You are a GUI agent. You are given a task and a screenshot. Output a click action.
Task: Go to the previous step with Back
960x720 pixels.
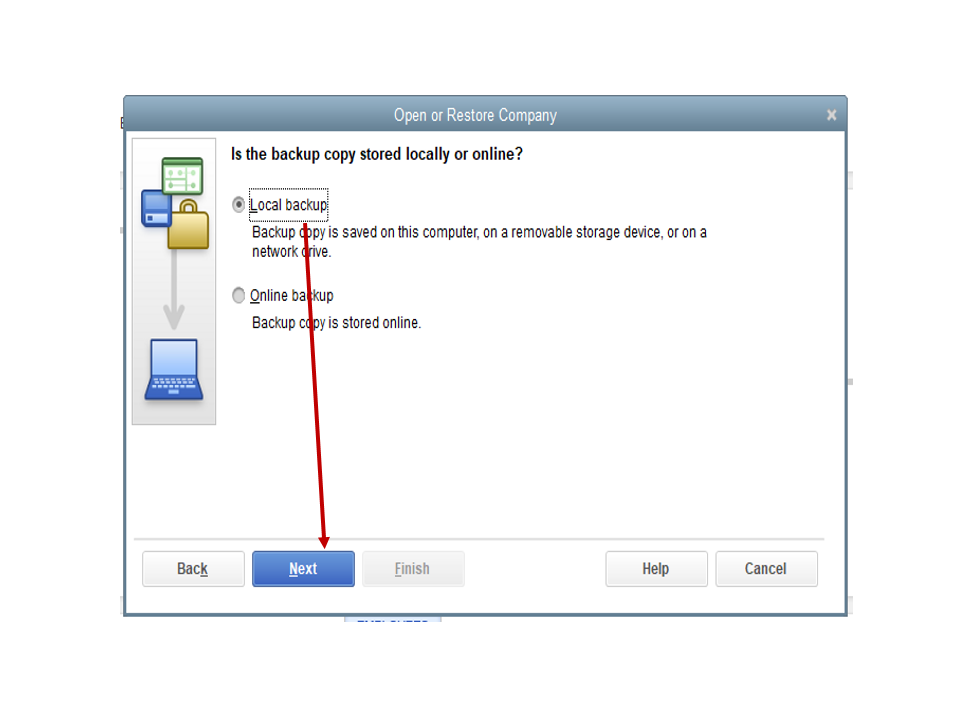pyautogui.click(x=193, y=569)
